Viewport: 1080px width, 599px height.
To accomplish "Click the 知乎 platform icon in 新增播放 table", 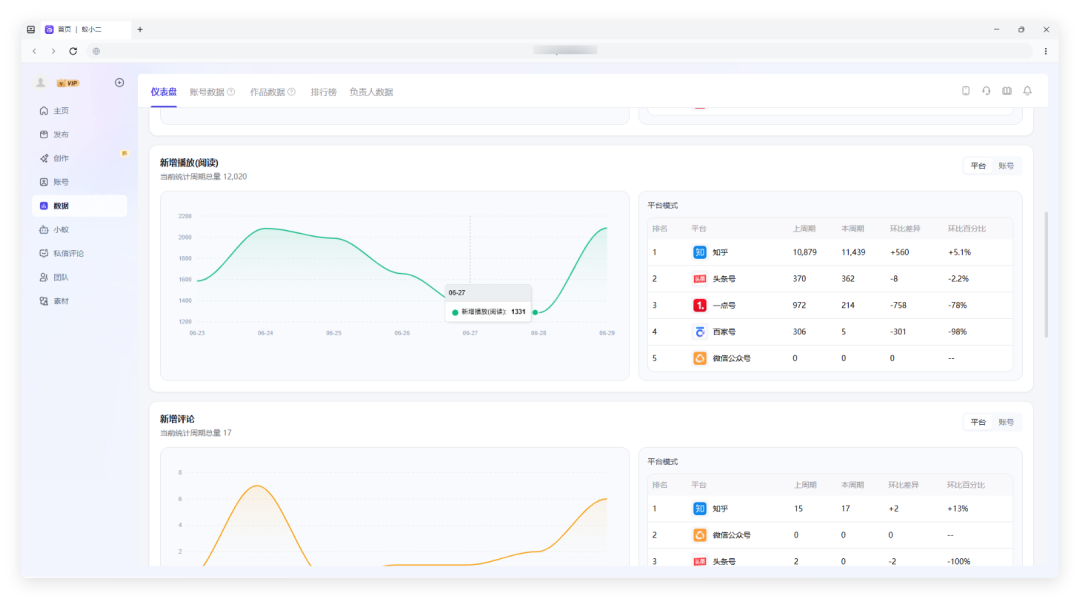I will click(x=699, y=253).
